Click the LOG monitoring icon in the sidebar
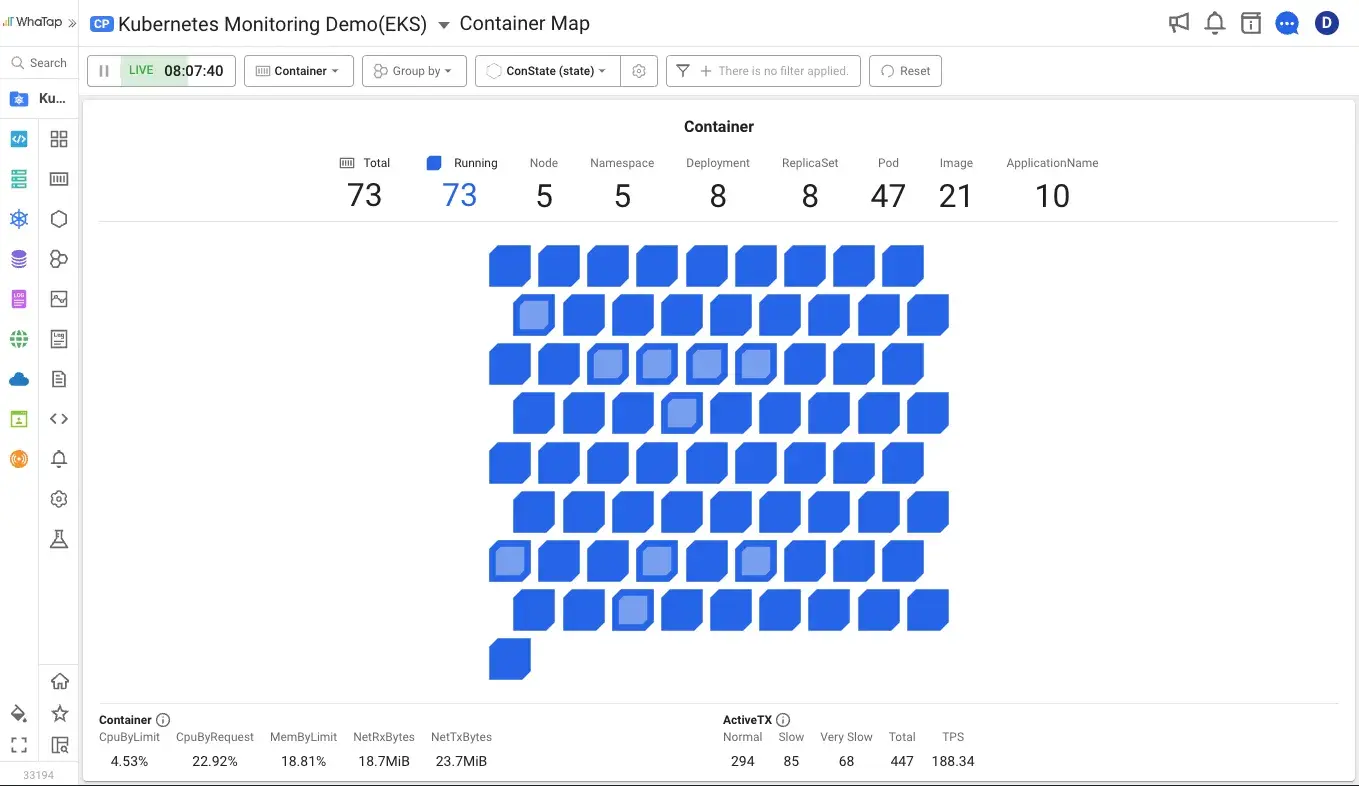 pos(18,298)
